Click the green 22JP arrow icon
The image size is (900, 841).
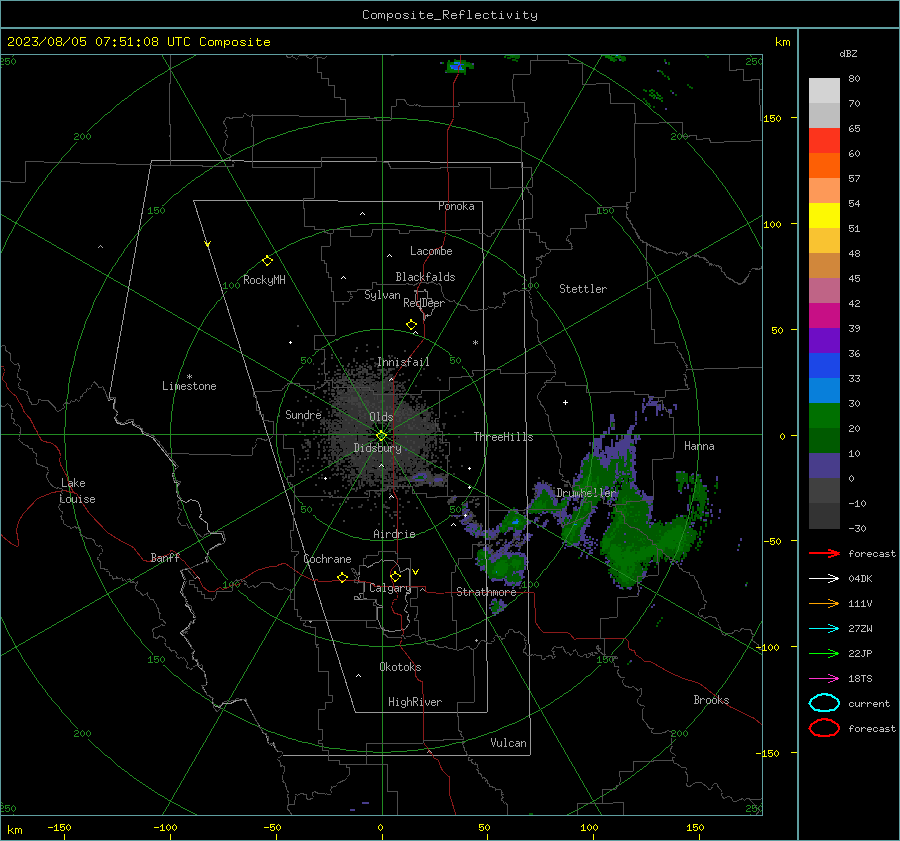824,653
